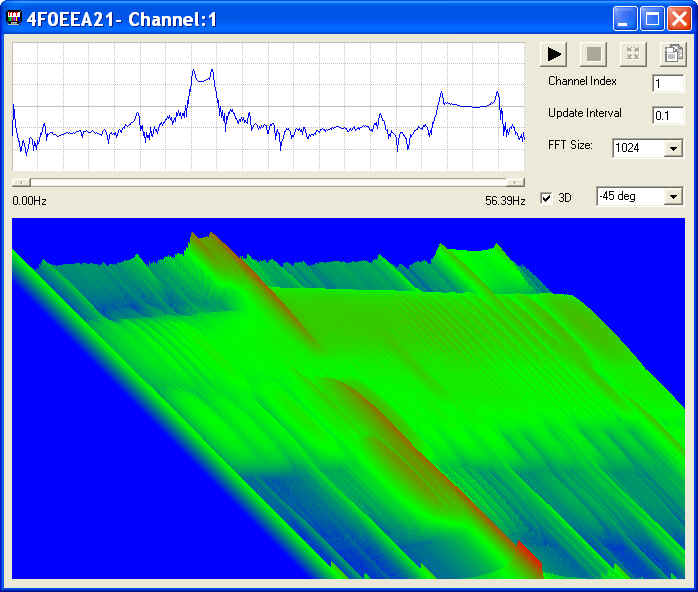Click the FFT Size label
The image size is (698, 592).
570,145
